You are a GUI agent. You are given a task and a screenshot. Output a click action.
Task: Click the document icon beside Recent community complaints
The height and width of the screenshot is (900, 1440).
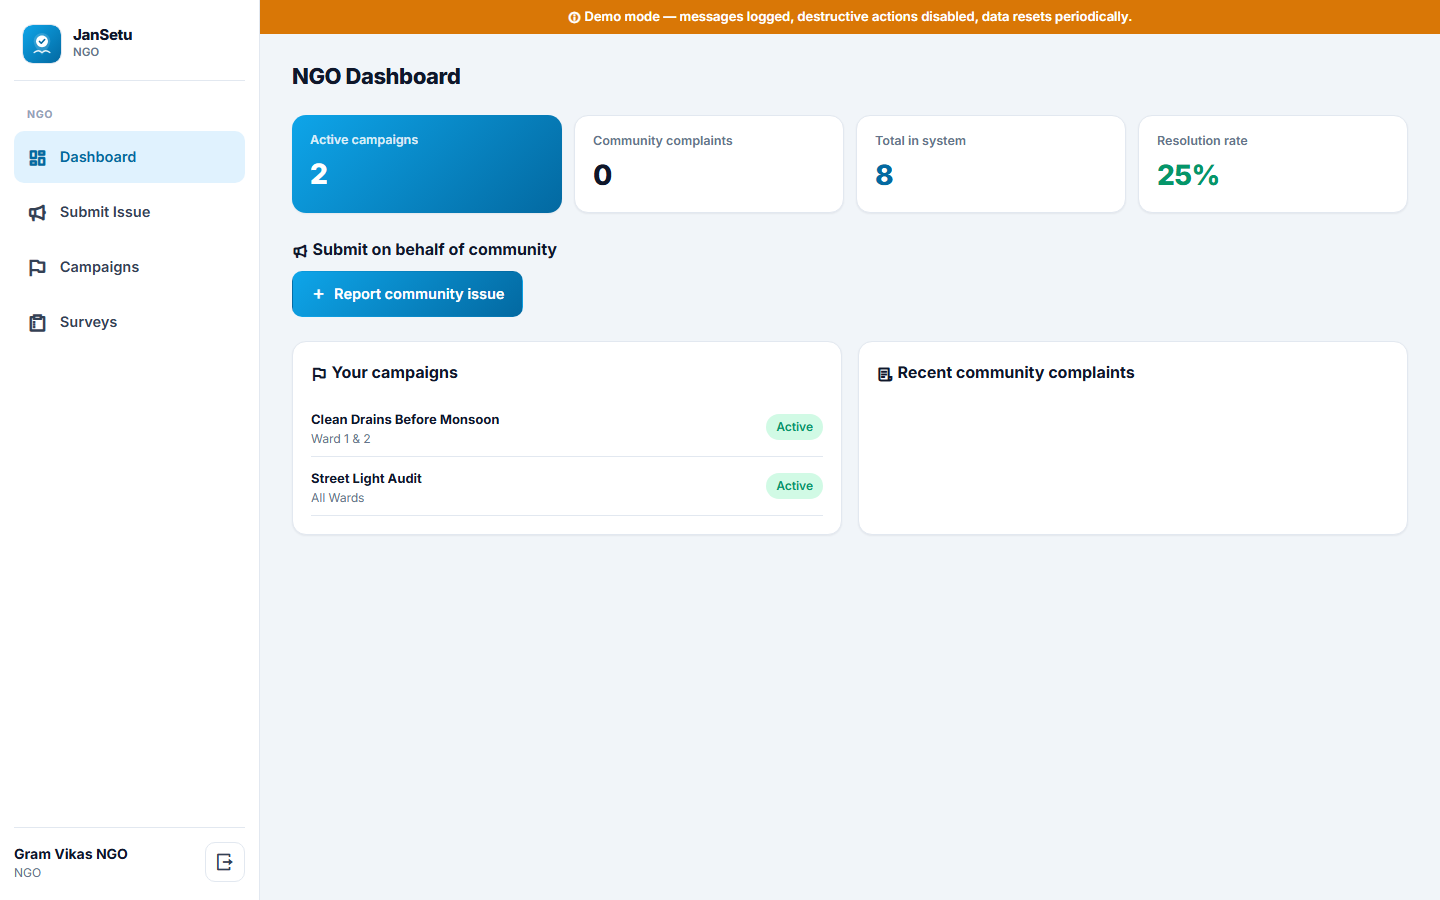click(885, 374)
